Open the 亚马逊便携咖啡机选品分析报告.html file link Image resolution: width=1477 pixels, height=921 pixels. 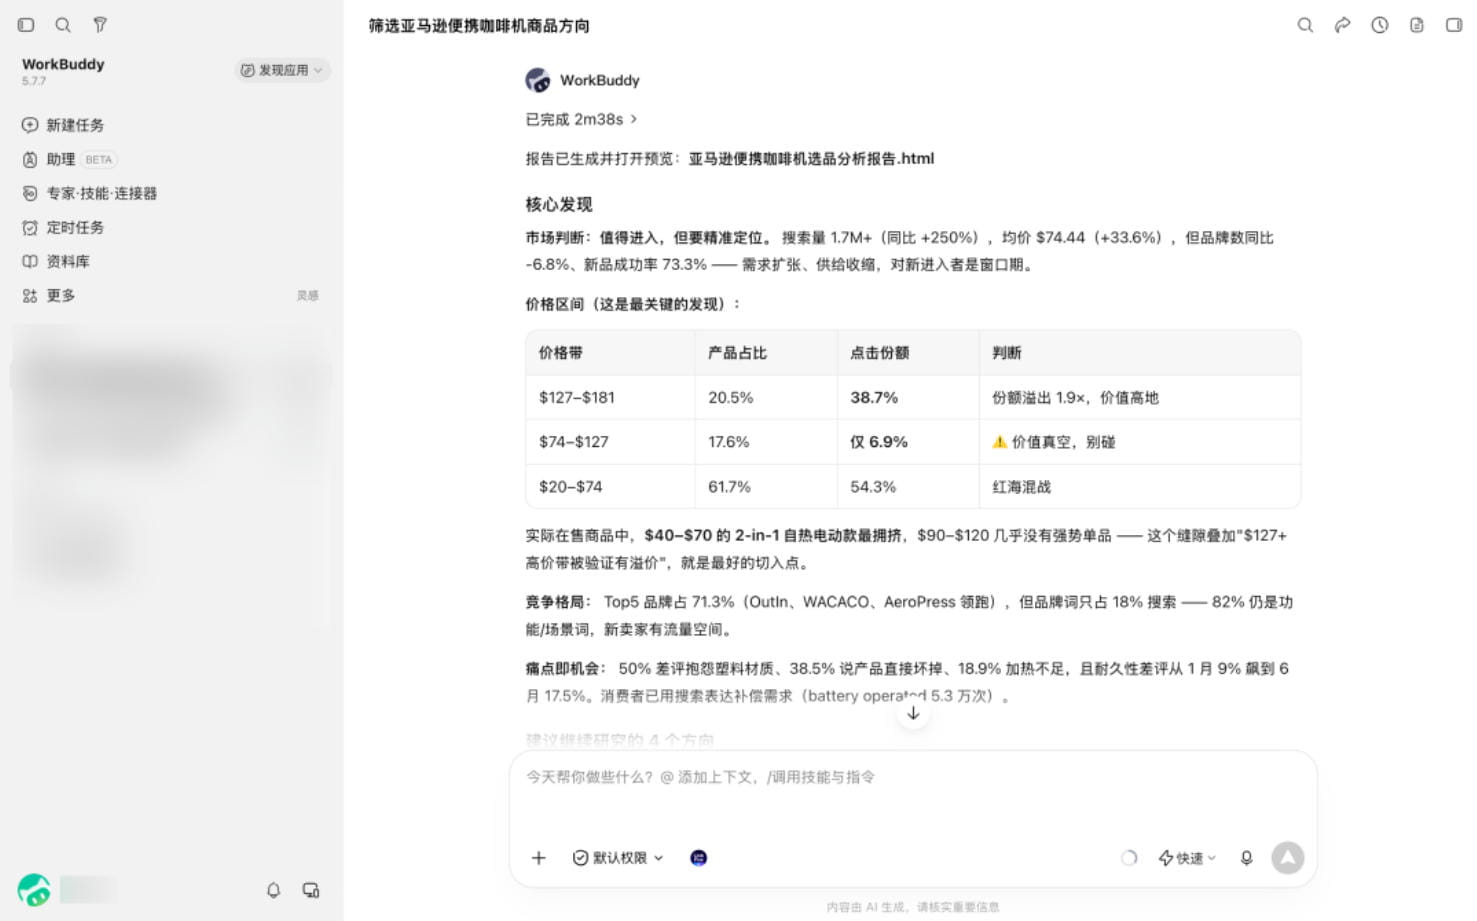811,158
